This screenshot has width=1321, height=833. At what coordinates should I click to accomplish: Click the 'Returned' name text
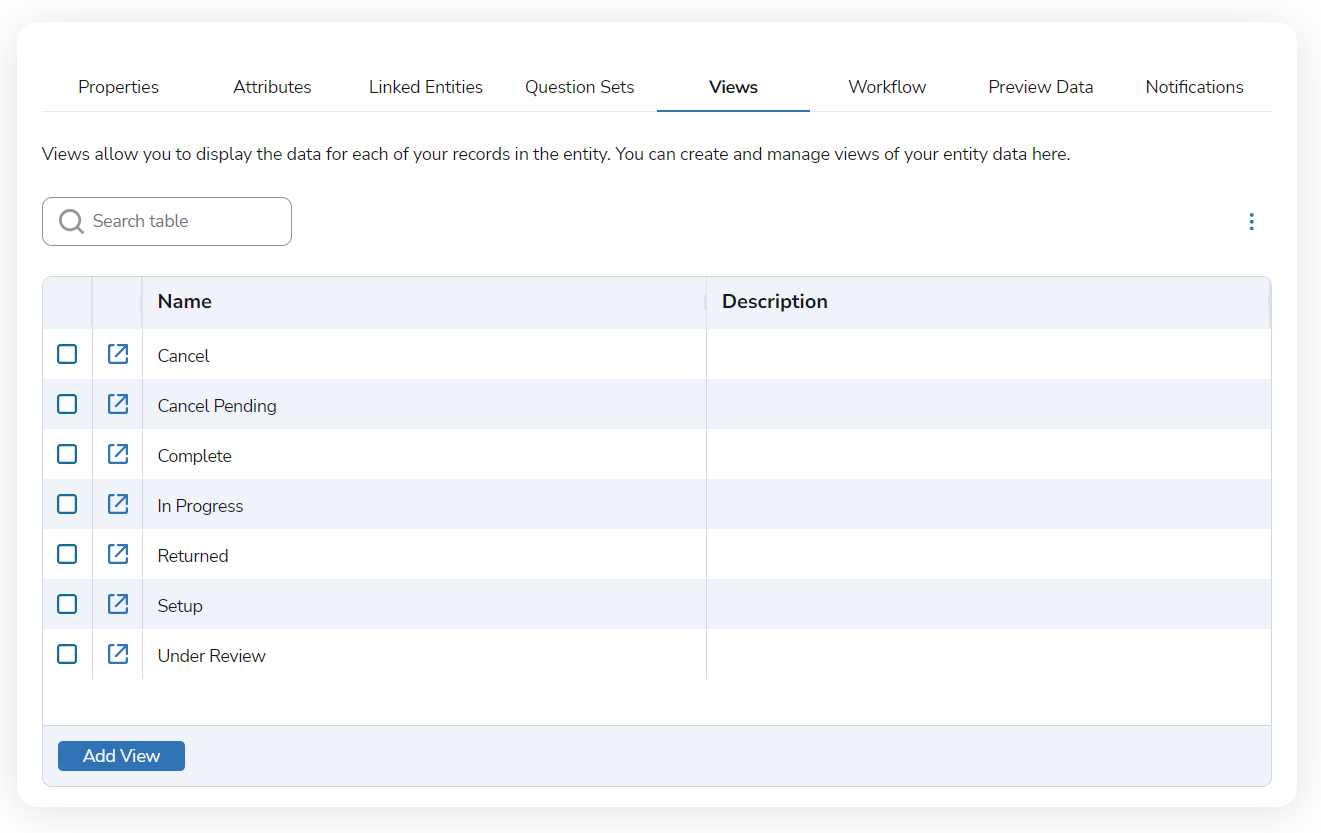[193, 556]
